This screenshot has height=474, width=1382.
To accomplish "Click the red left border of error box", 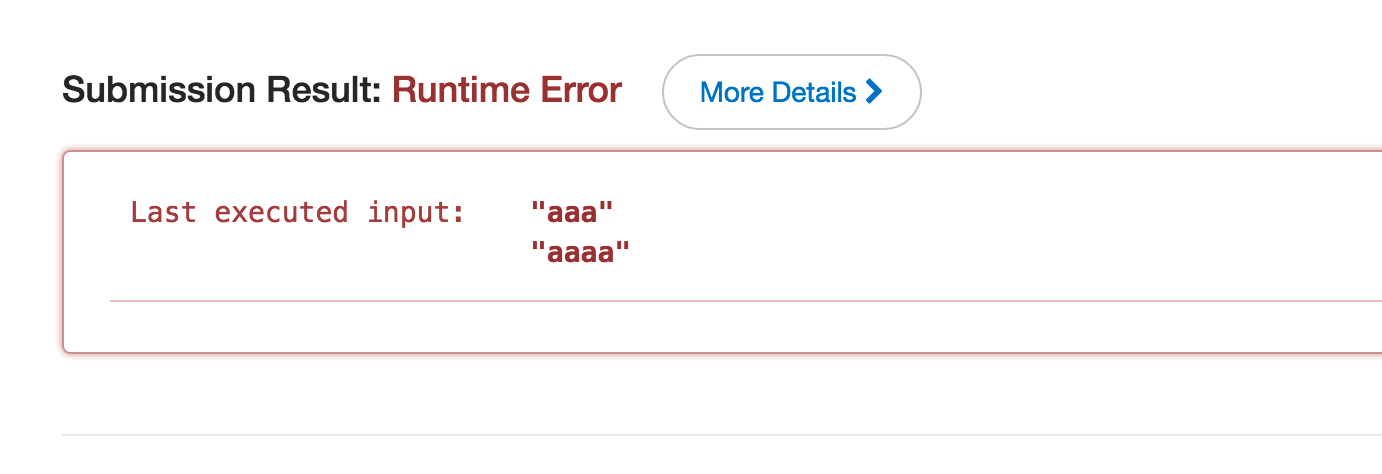I will tap(64, 252).
